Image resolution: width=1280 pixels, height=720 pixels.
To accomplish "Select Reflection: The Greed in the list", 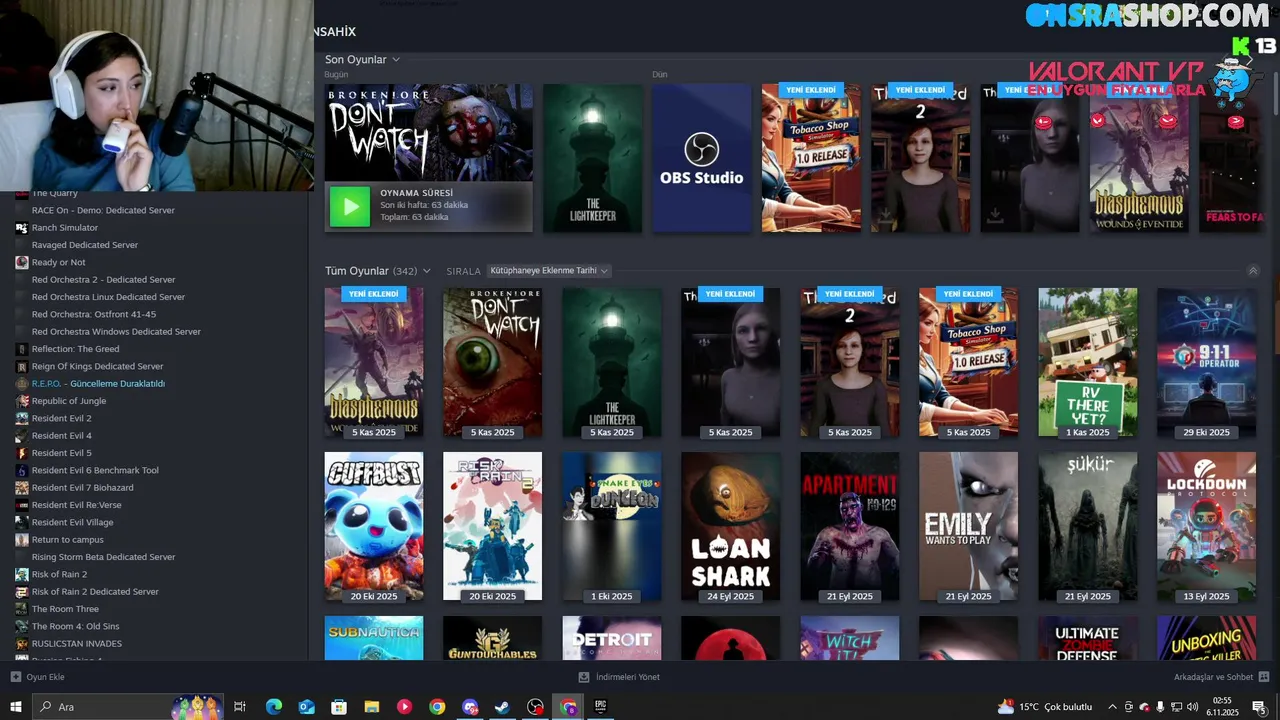I will click(75, 349).
